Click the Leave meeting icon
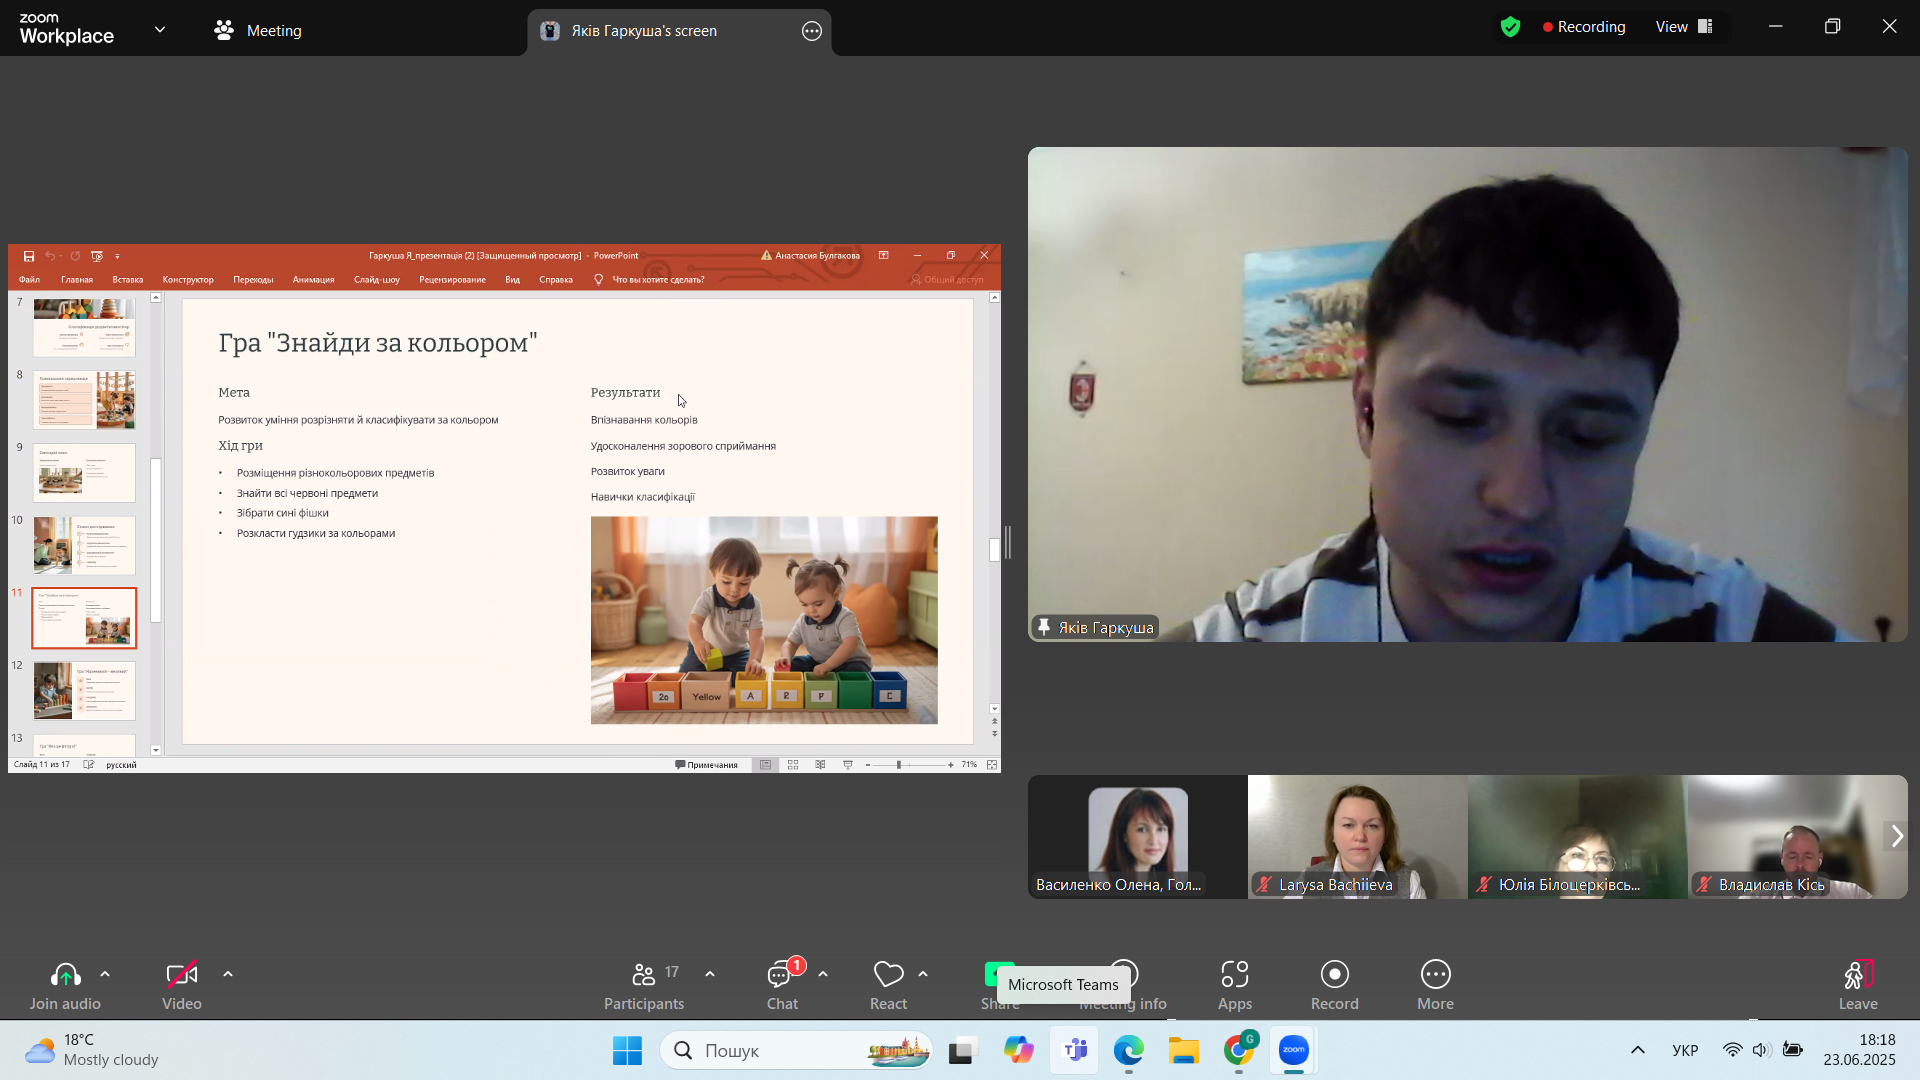This screenshot has width=1920, height=1080. (x=1858, y=974)
